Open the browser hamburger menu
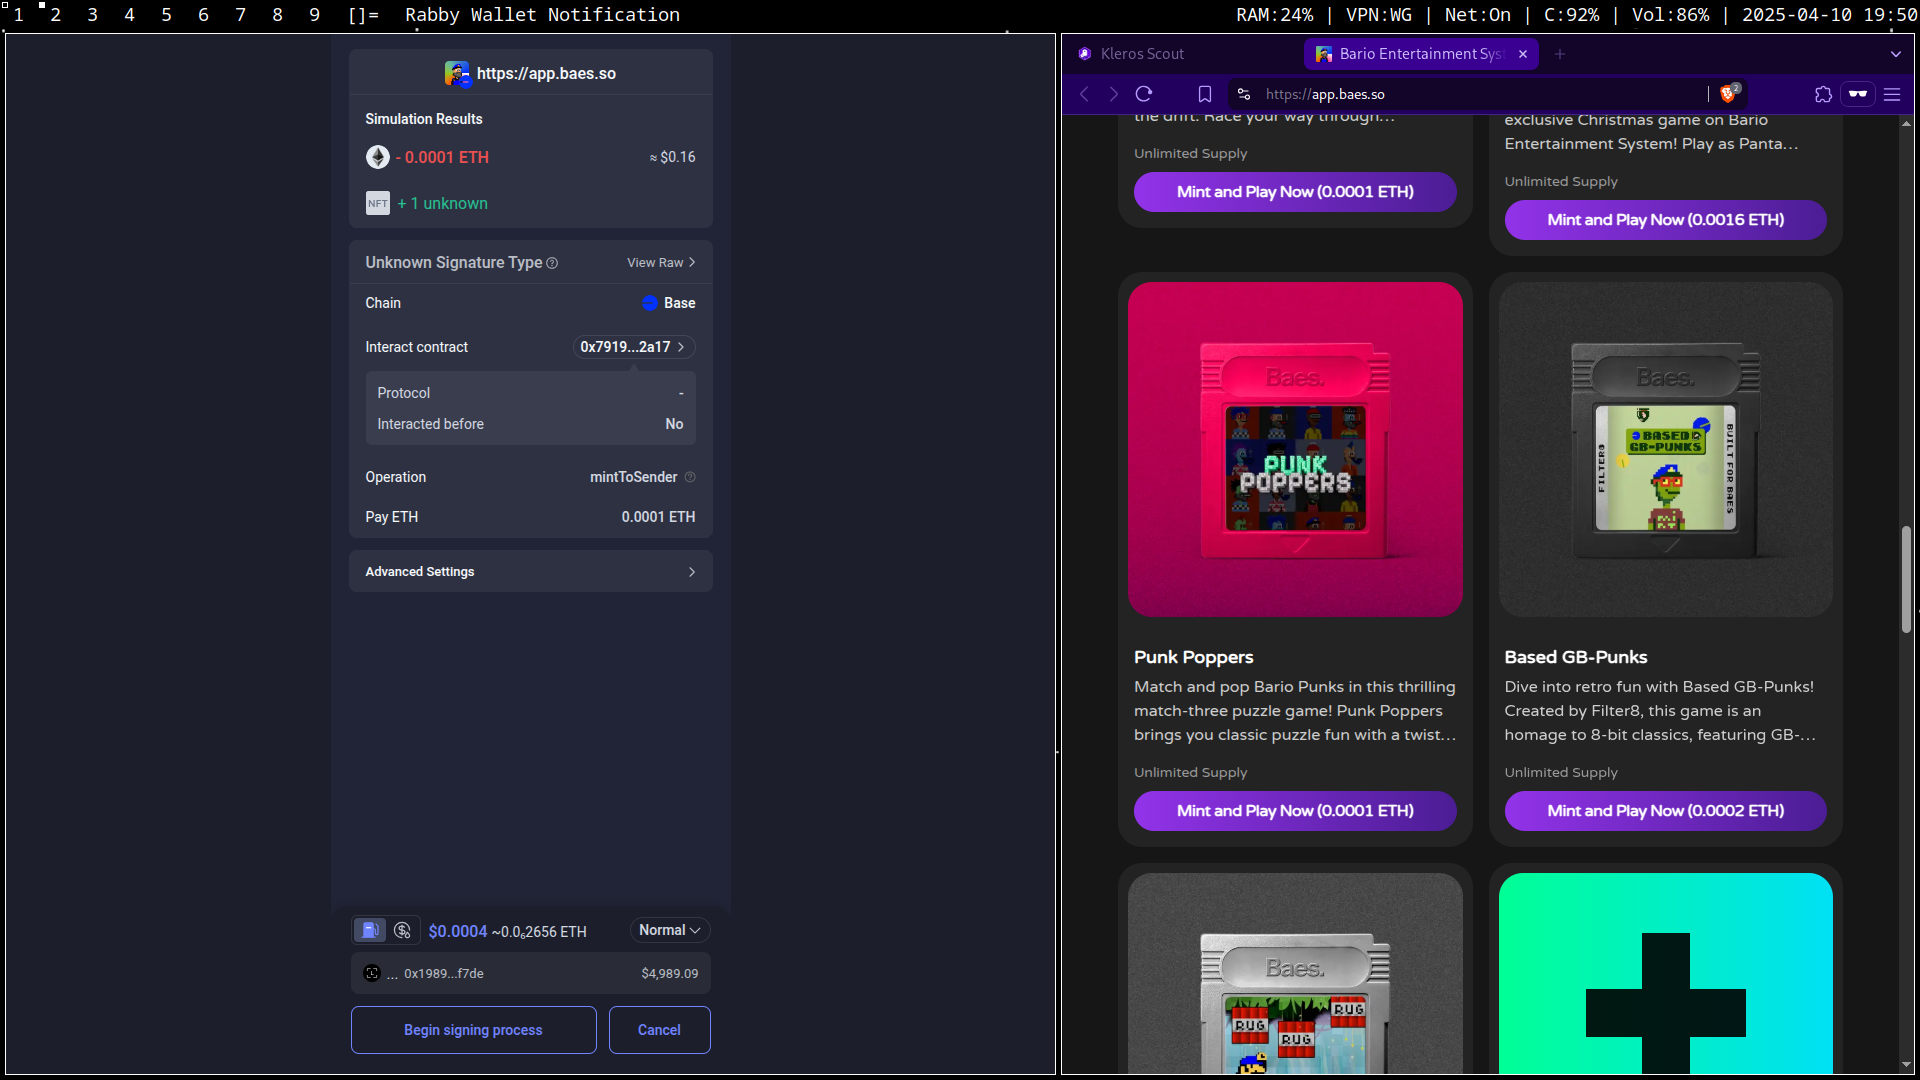1920x1080 pixels. [1892, 94]
